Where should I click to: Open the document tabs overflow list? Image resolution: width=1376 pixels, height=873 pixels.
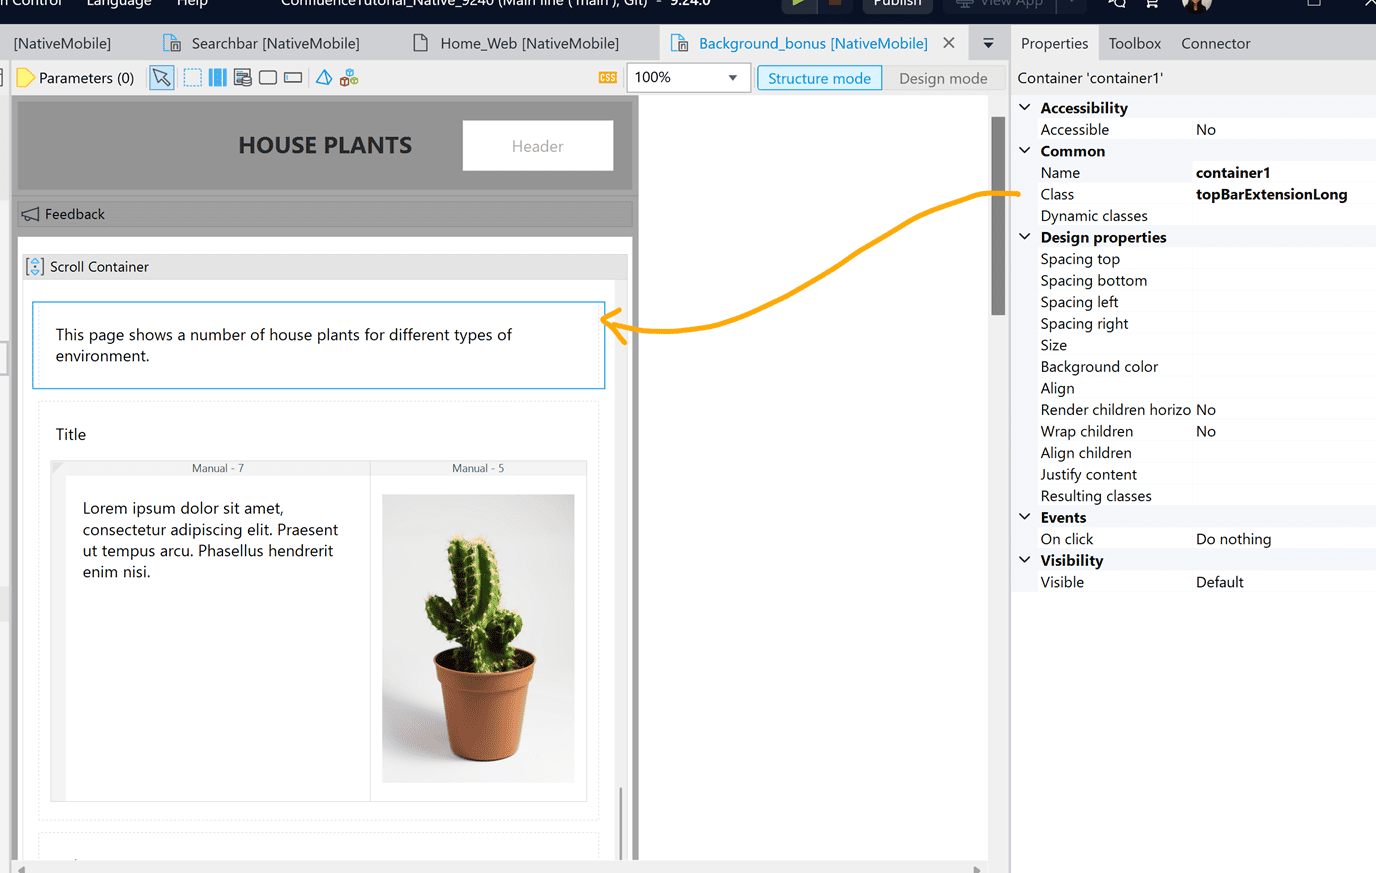(x=988, y=43)
